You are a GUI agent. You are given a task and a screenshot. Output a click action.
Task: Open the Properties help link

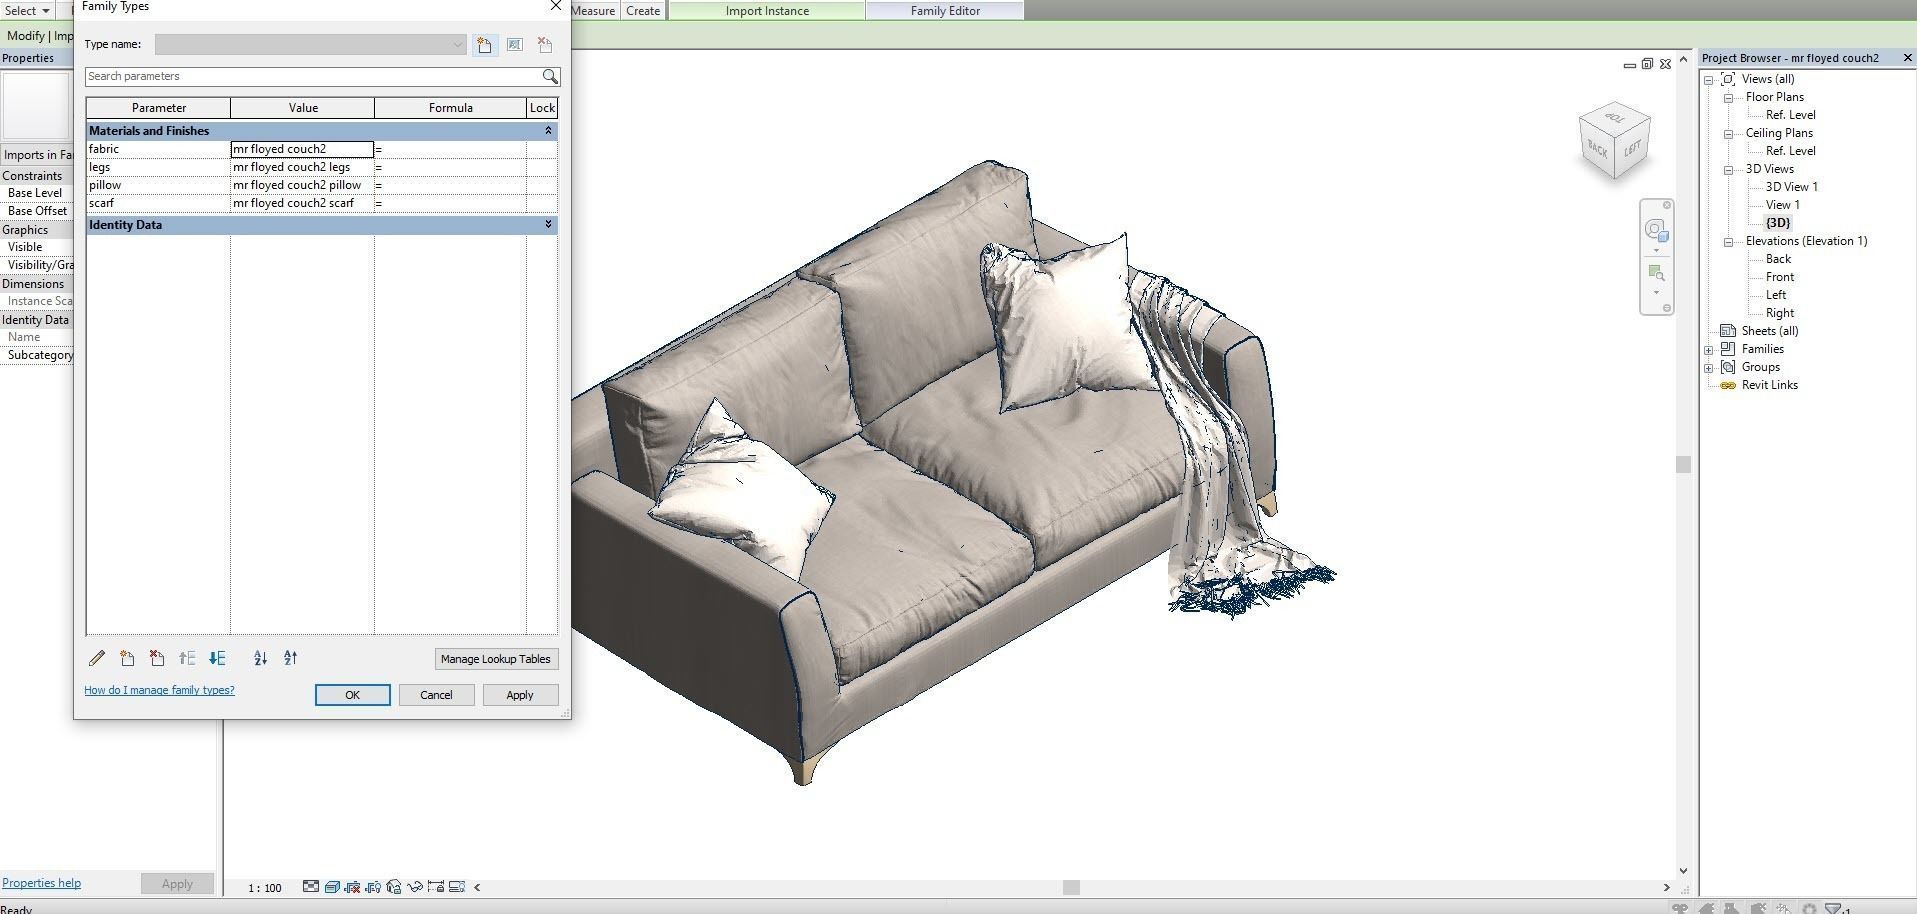(41, 883)
